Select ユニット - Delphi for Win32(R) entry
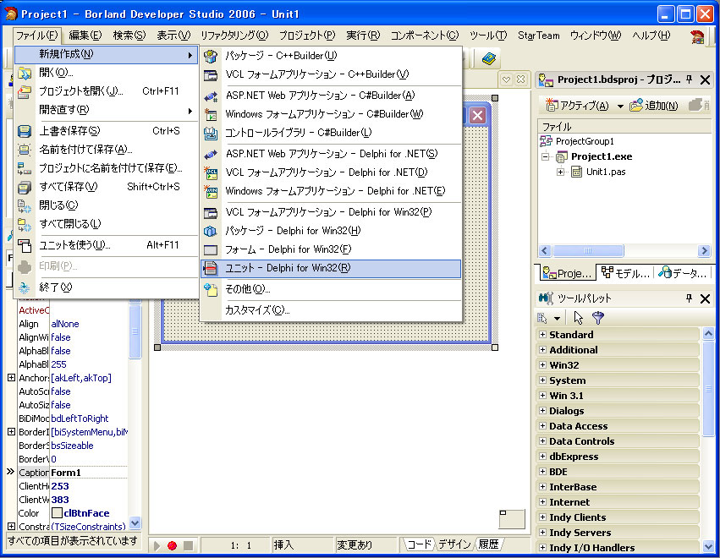720x558 pixels. 331,268
